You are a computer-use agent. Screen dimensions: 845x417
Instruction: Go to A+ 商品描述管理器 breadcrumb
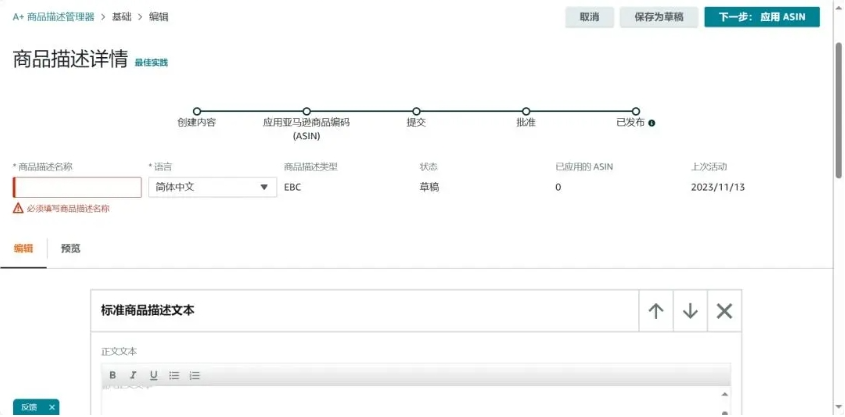pyautogui.click(x=53, y=17)
